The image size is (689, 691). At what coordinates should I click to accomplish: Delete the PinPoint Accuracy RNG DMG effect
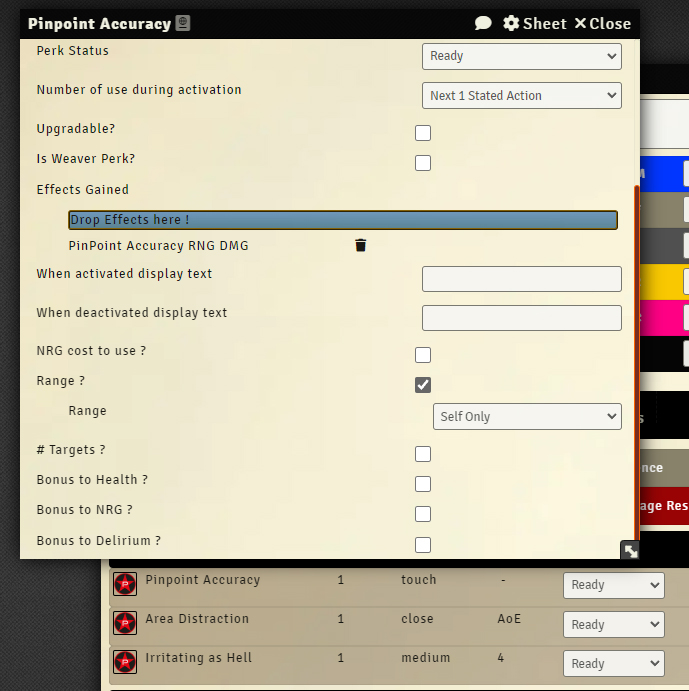pyautogui.click(x=361, y=245)
